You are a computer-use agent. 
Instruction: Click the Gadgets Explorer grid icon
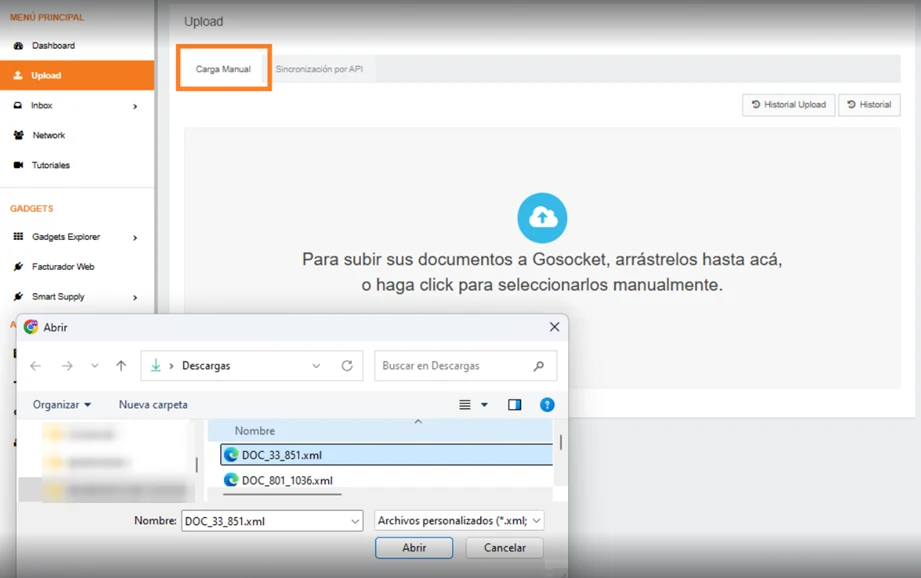click(19, 236)
